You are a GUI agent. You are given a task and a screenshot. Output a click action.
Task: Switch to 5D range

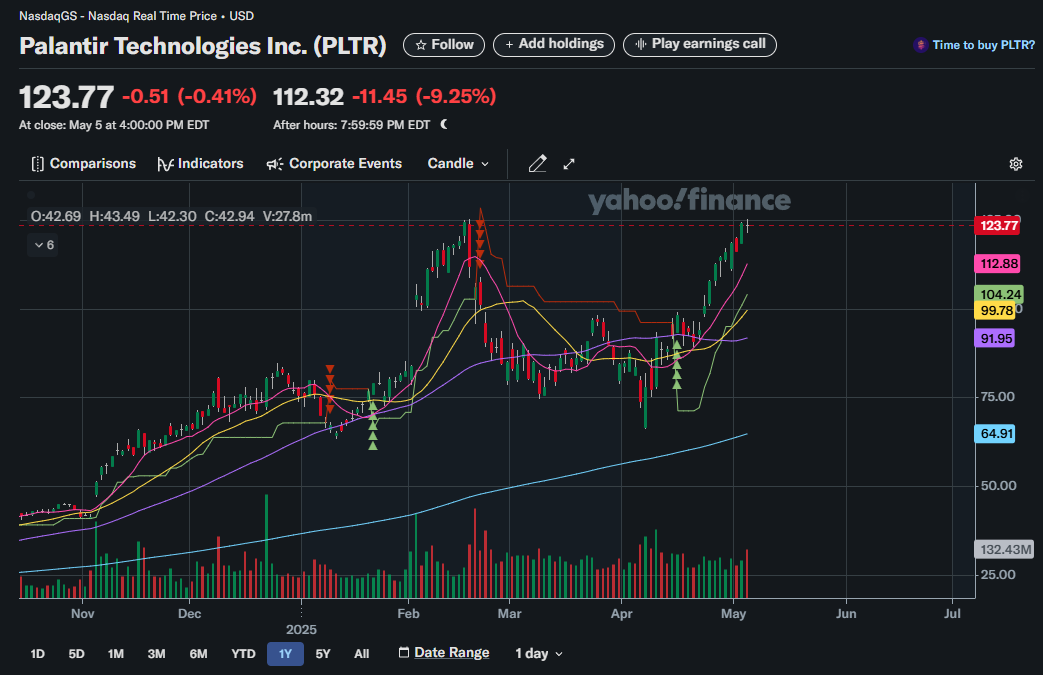click(x=76, y=654)
